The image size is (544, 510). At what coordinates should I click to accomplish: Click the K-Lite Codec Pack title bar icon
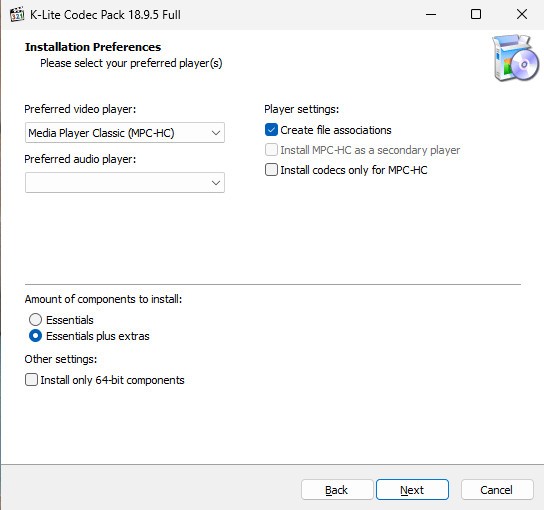click(17, 14)
